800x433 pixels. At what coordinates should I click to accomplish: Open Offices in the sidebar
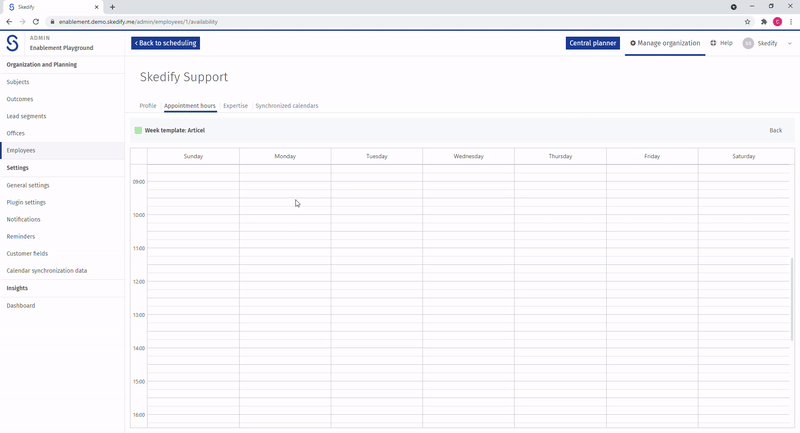15,133
